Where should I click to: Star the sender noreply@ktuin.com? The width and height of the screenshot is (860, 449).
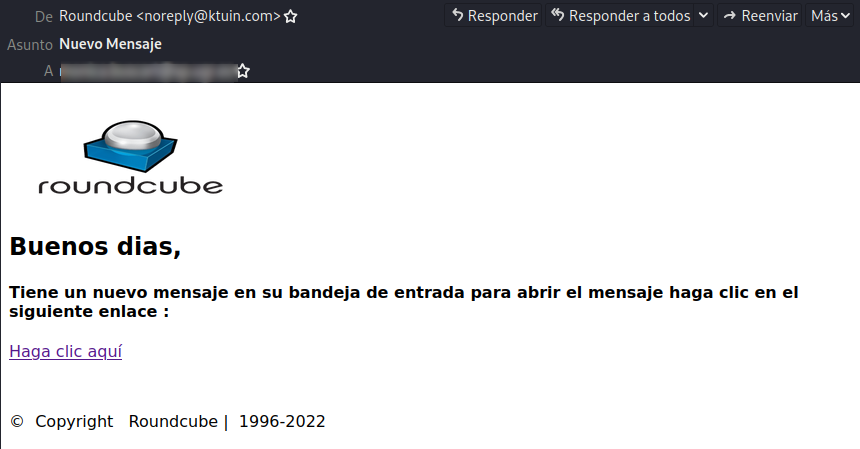tap(291, 16)
